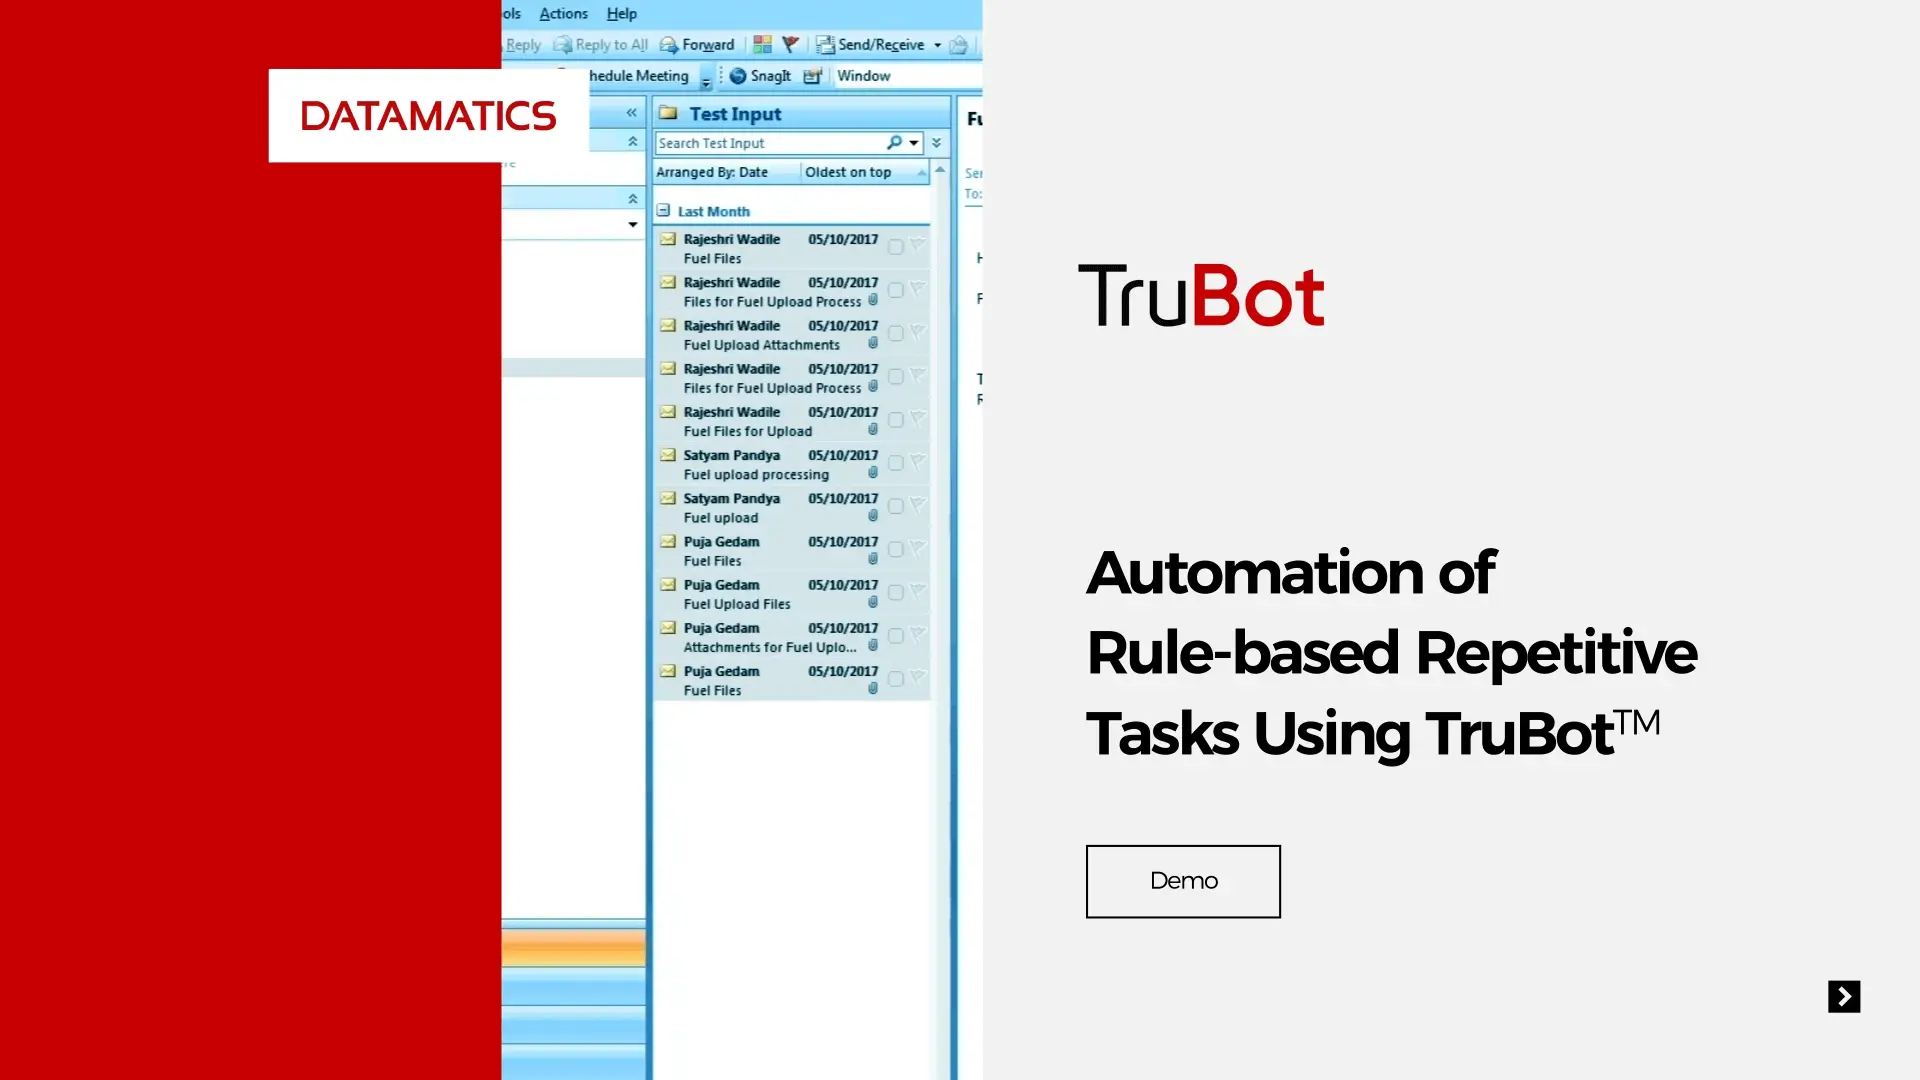Click the follow-up flag toolbar icon
The height and width of the screenshot is (1080, 1920).
pos(789,44)
